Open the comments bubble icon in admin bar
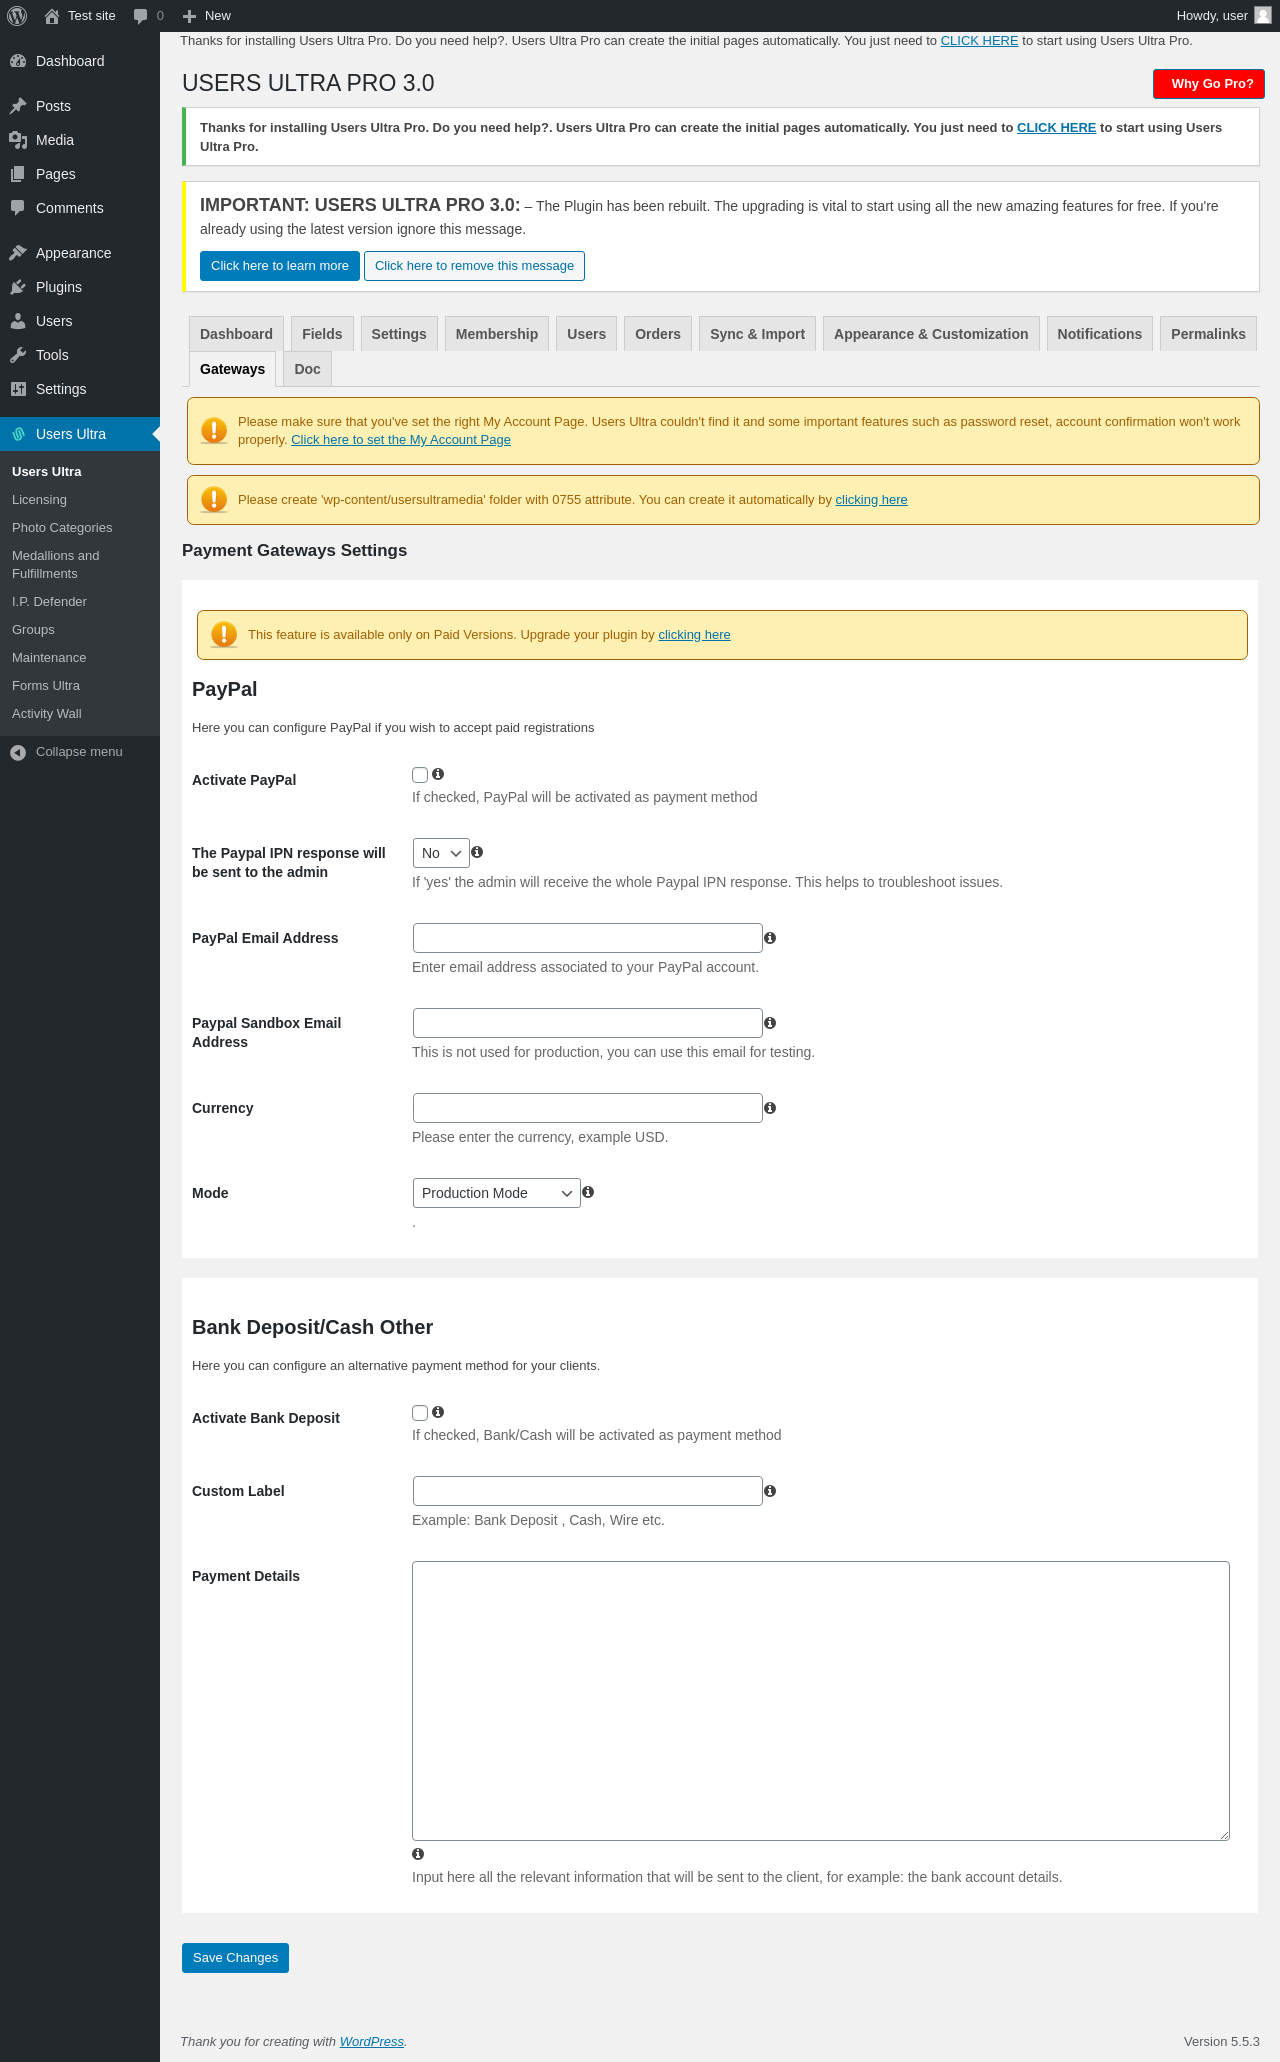The image size is (1280, 2062). point(141,16)
